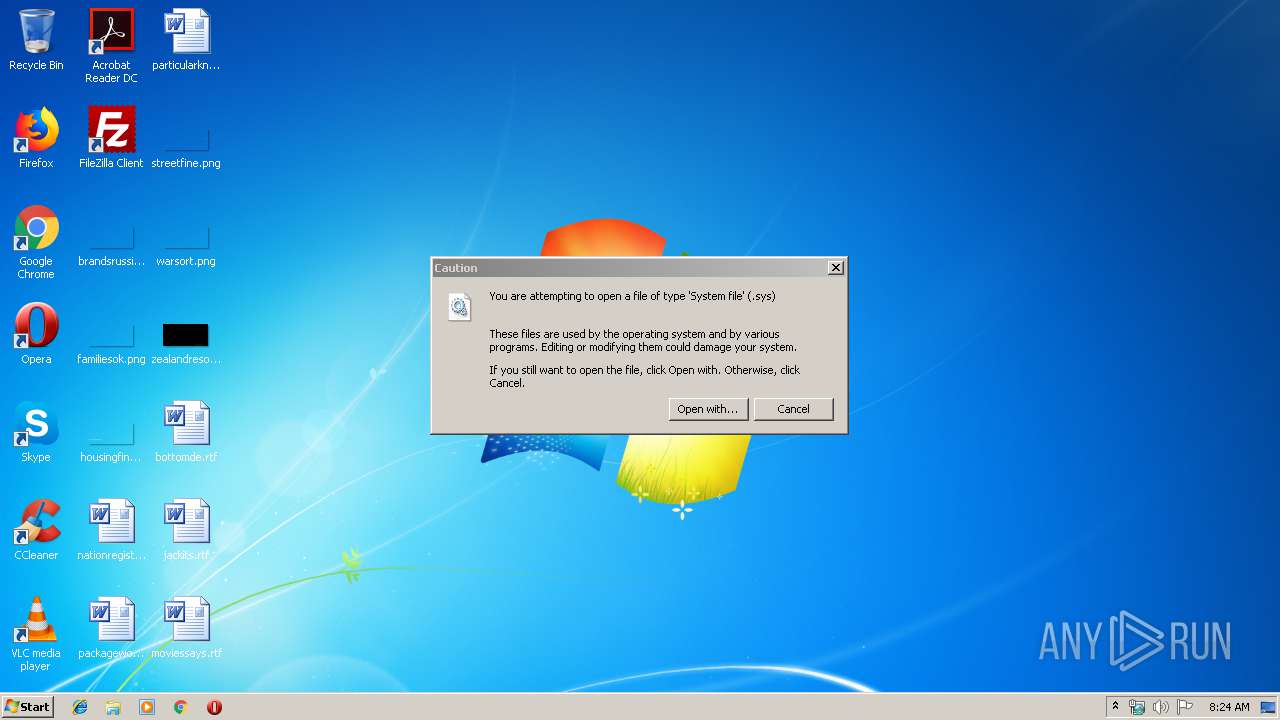Open Opera from taskbar
The width and height of the screenshot is (1280, 720).
tap(214, 707)
